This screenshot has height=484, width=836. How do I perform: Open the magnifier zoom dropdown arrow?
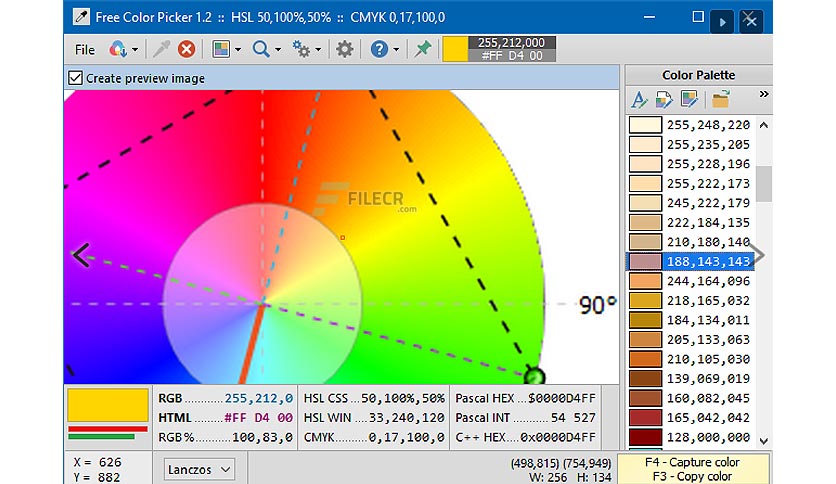pos(278,50)
